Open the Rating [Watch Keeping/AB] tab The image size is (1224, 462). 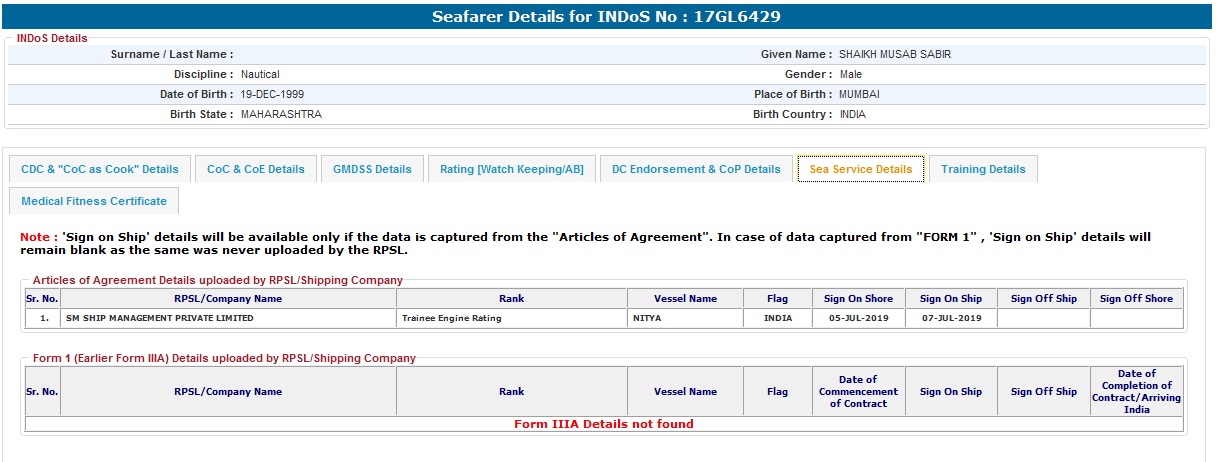512,169
